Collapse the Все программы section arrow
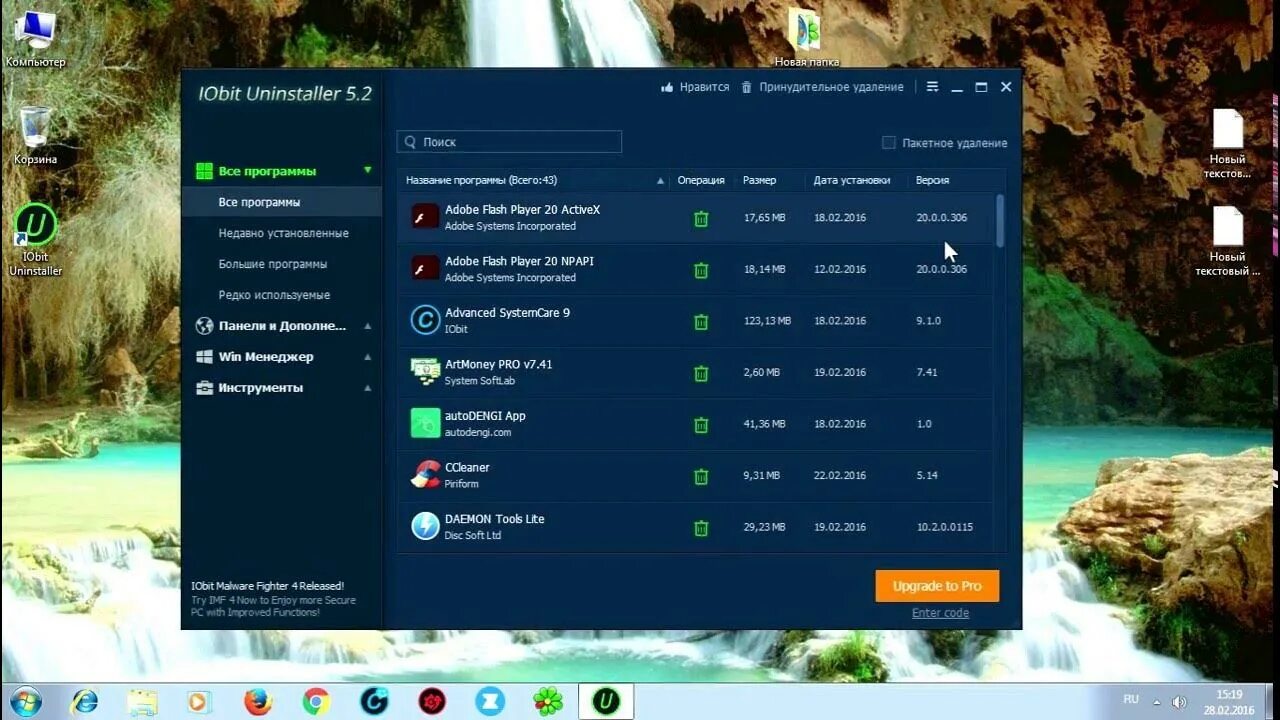Viewport: 1280px width, 720px height. pos(368,171)
